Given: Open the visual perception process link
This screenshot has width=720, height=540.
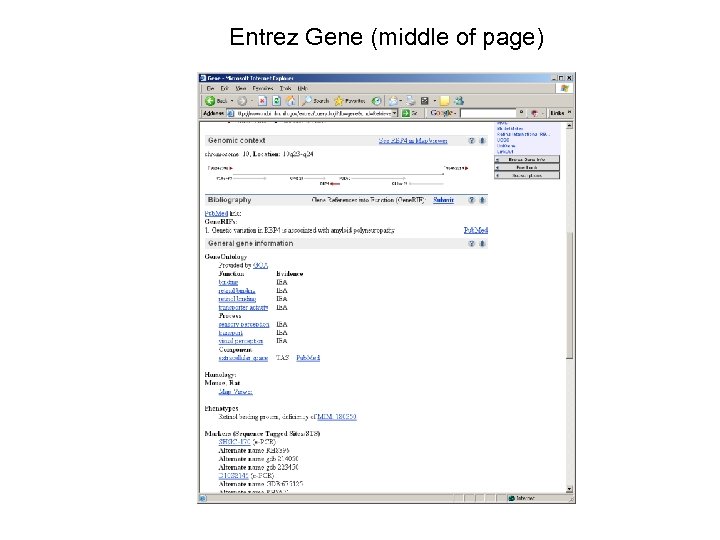Looking at the screenshot, I should (241, 341).
